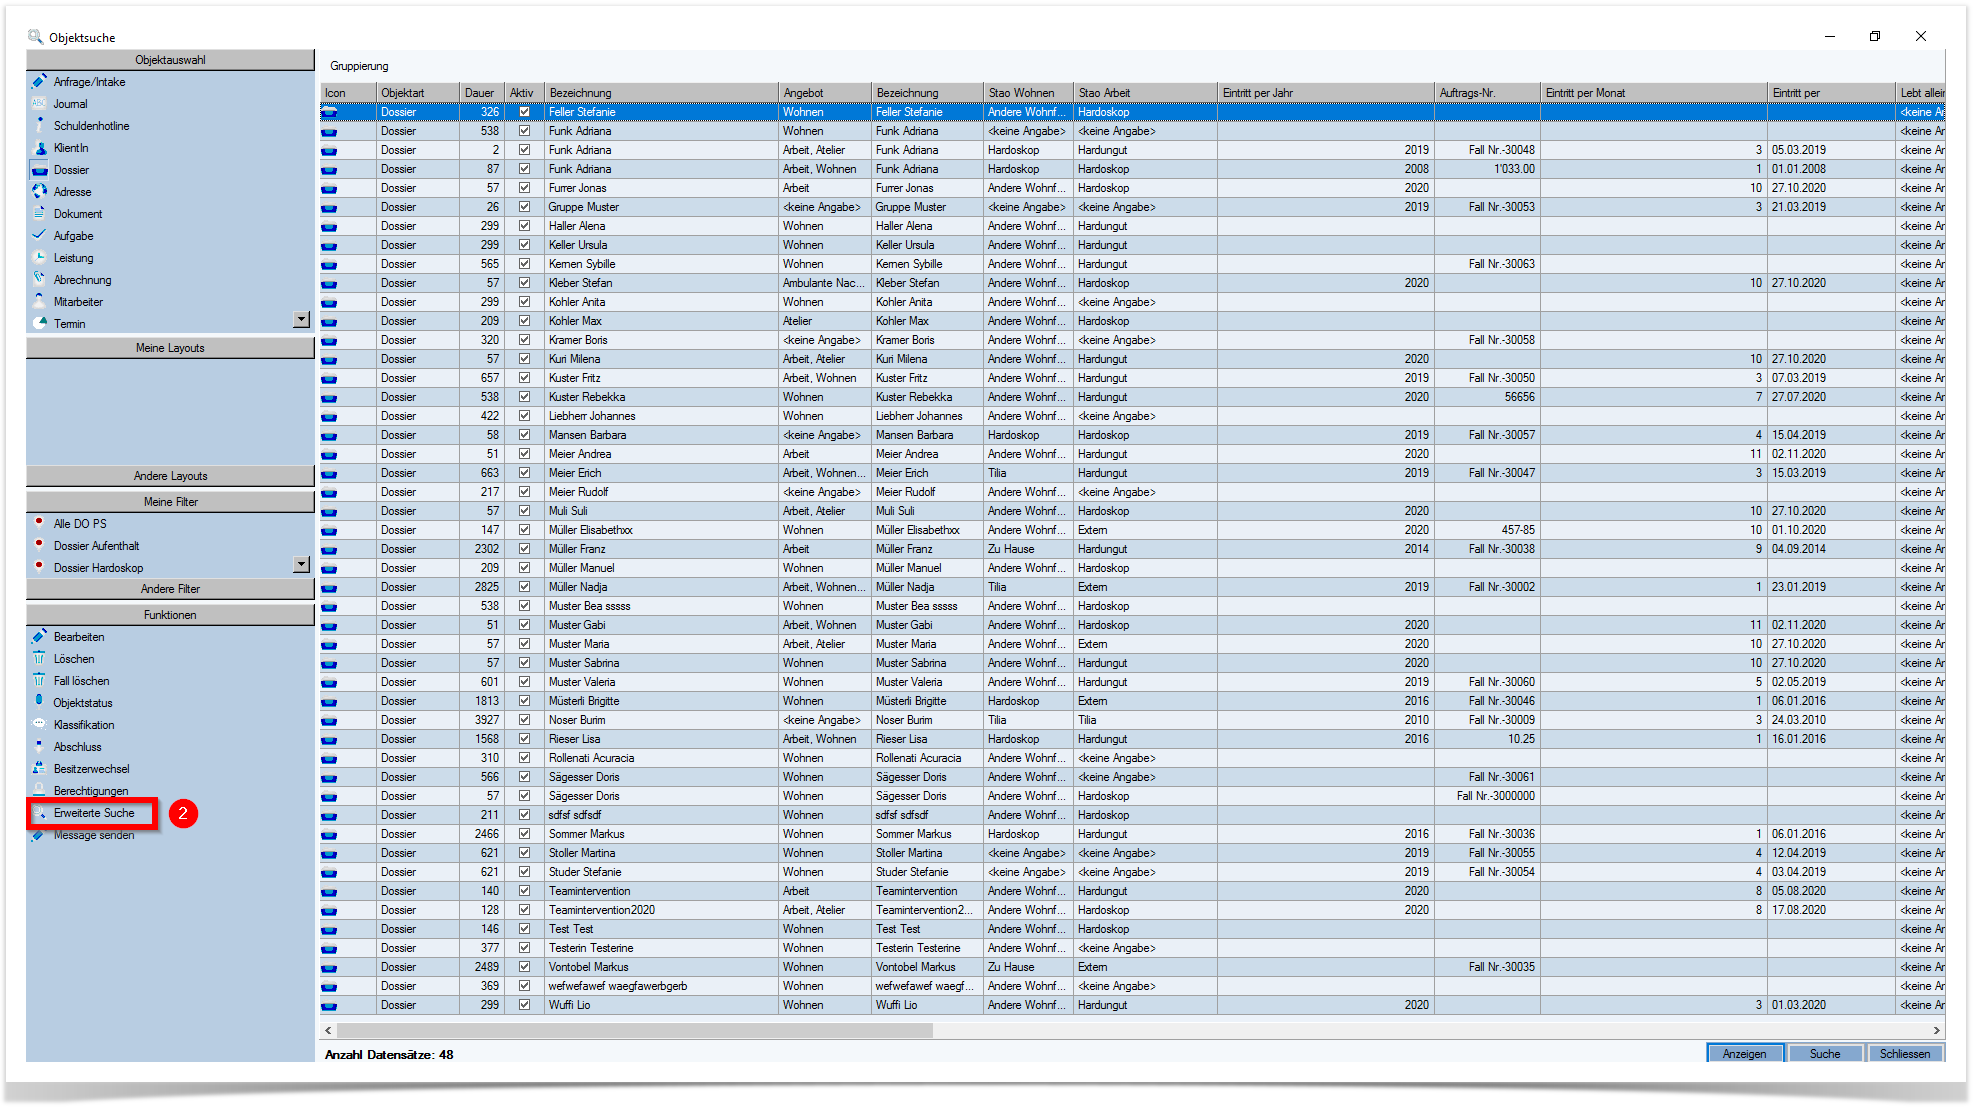Click the Journal icon in the sidebar
This screenshot has height=1111, width=1980.
pyautogui.click(x=39, y=104)
